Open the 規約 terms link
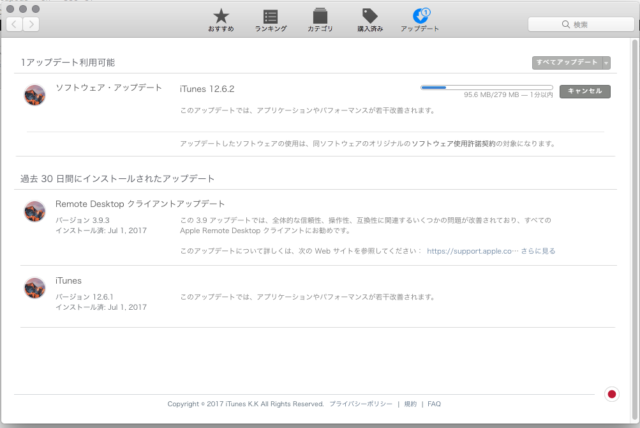640x428 pixels. pos(410,404)
